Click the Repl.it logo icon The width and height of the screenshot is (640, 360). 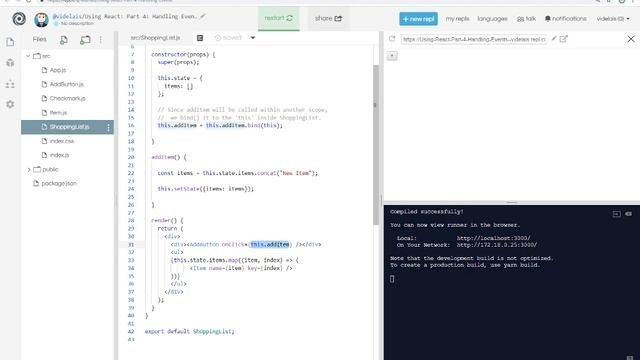[19, 19]
